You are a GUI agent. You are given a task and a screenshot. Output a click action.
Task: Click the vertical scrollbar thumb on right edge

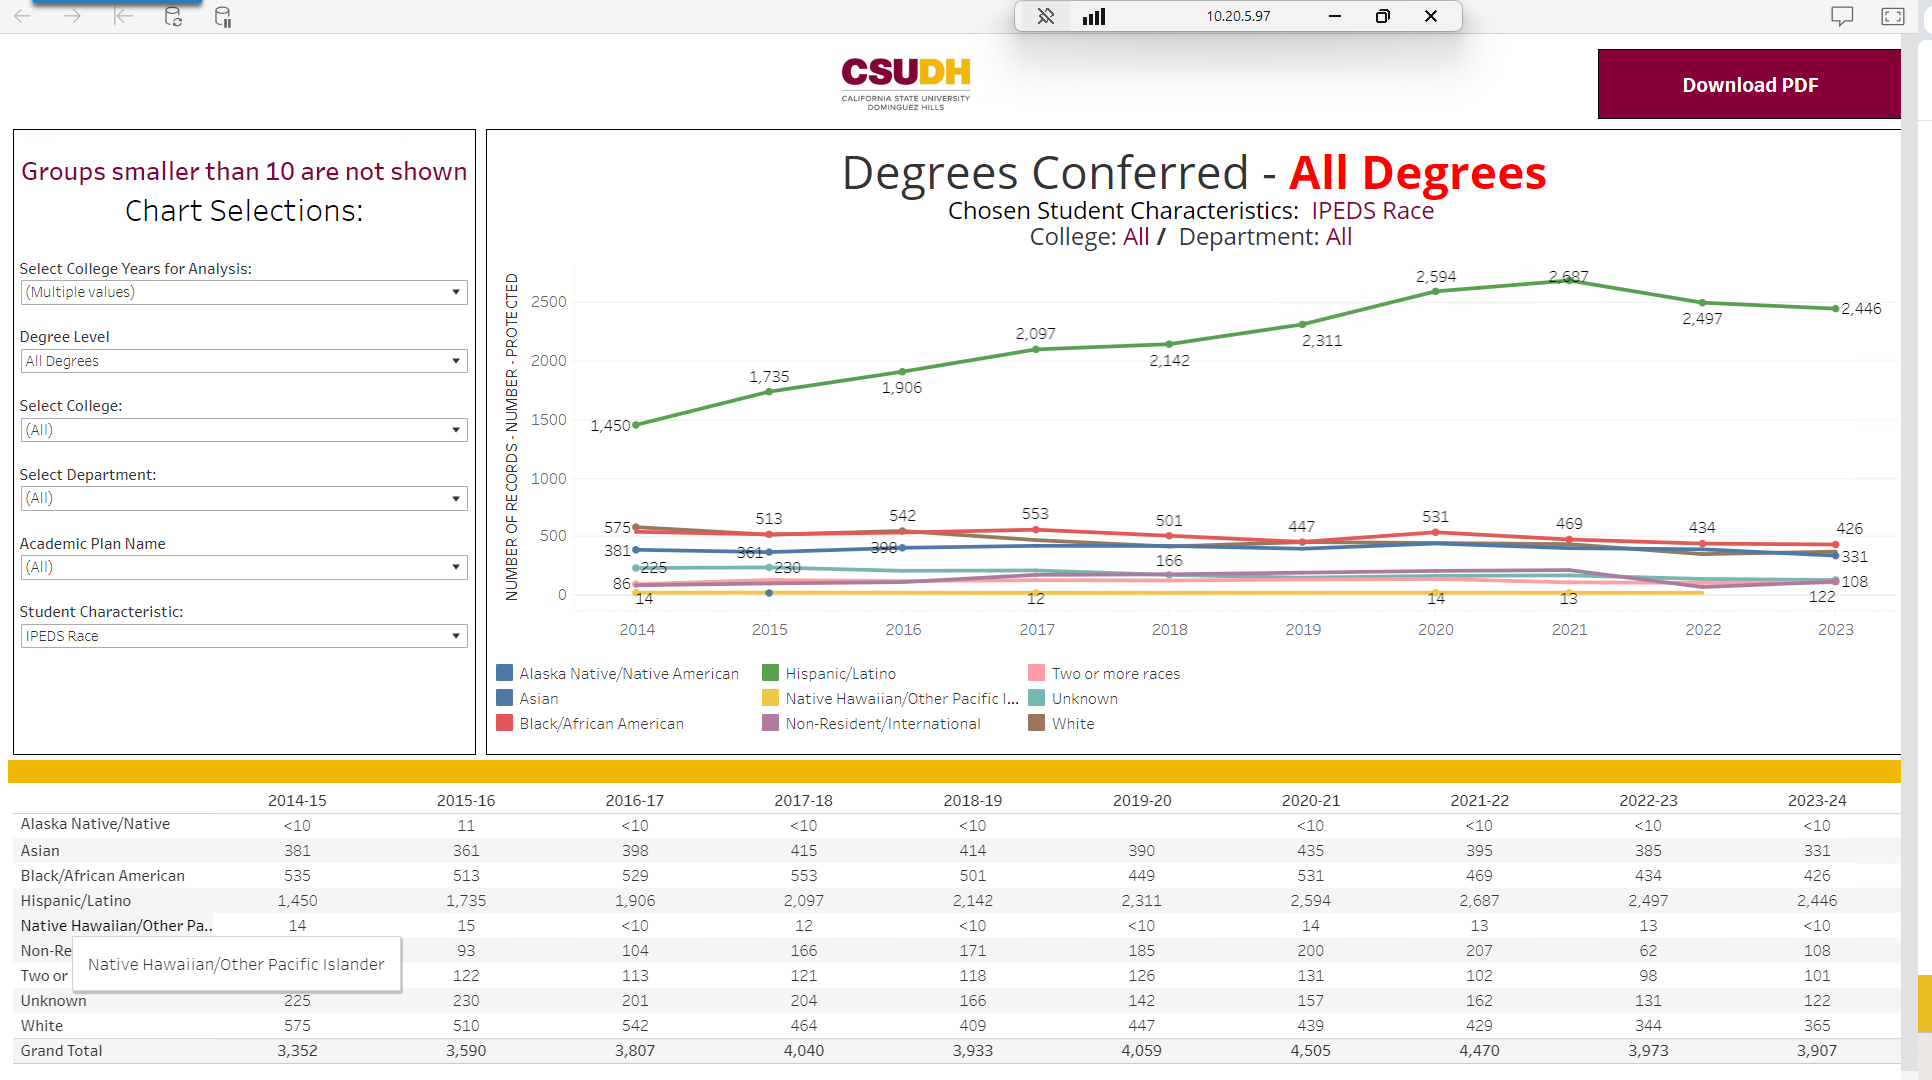pyautogui.click(x=1925, y=1003)
